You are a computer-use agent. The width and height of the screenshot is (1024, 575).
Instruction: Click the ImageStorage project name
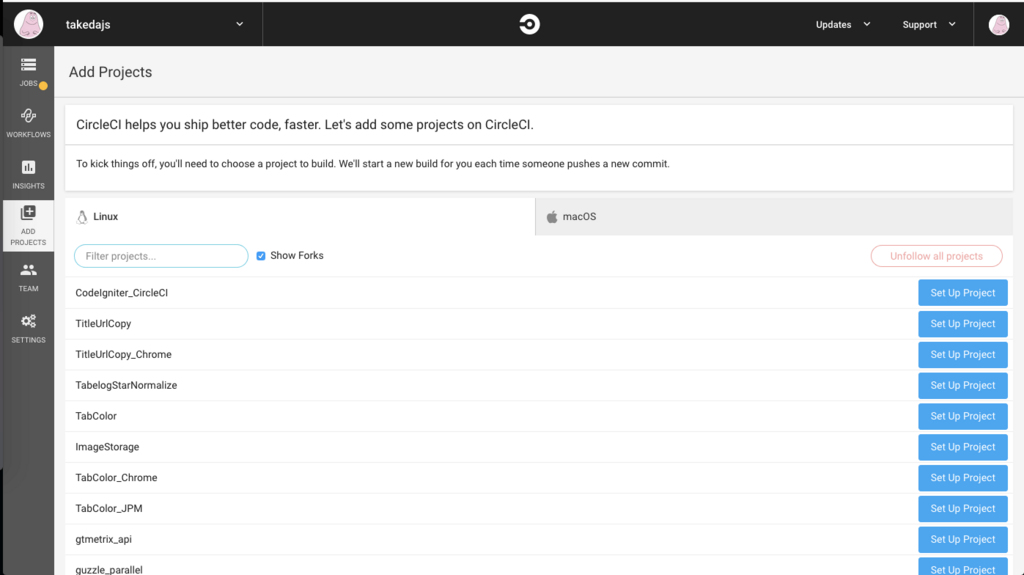coord(107,447)
